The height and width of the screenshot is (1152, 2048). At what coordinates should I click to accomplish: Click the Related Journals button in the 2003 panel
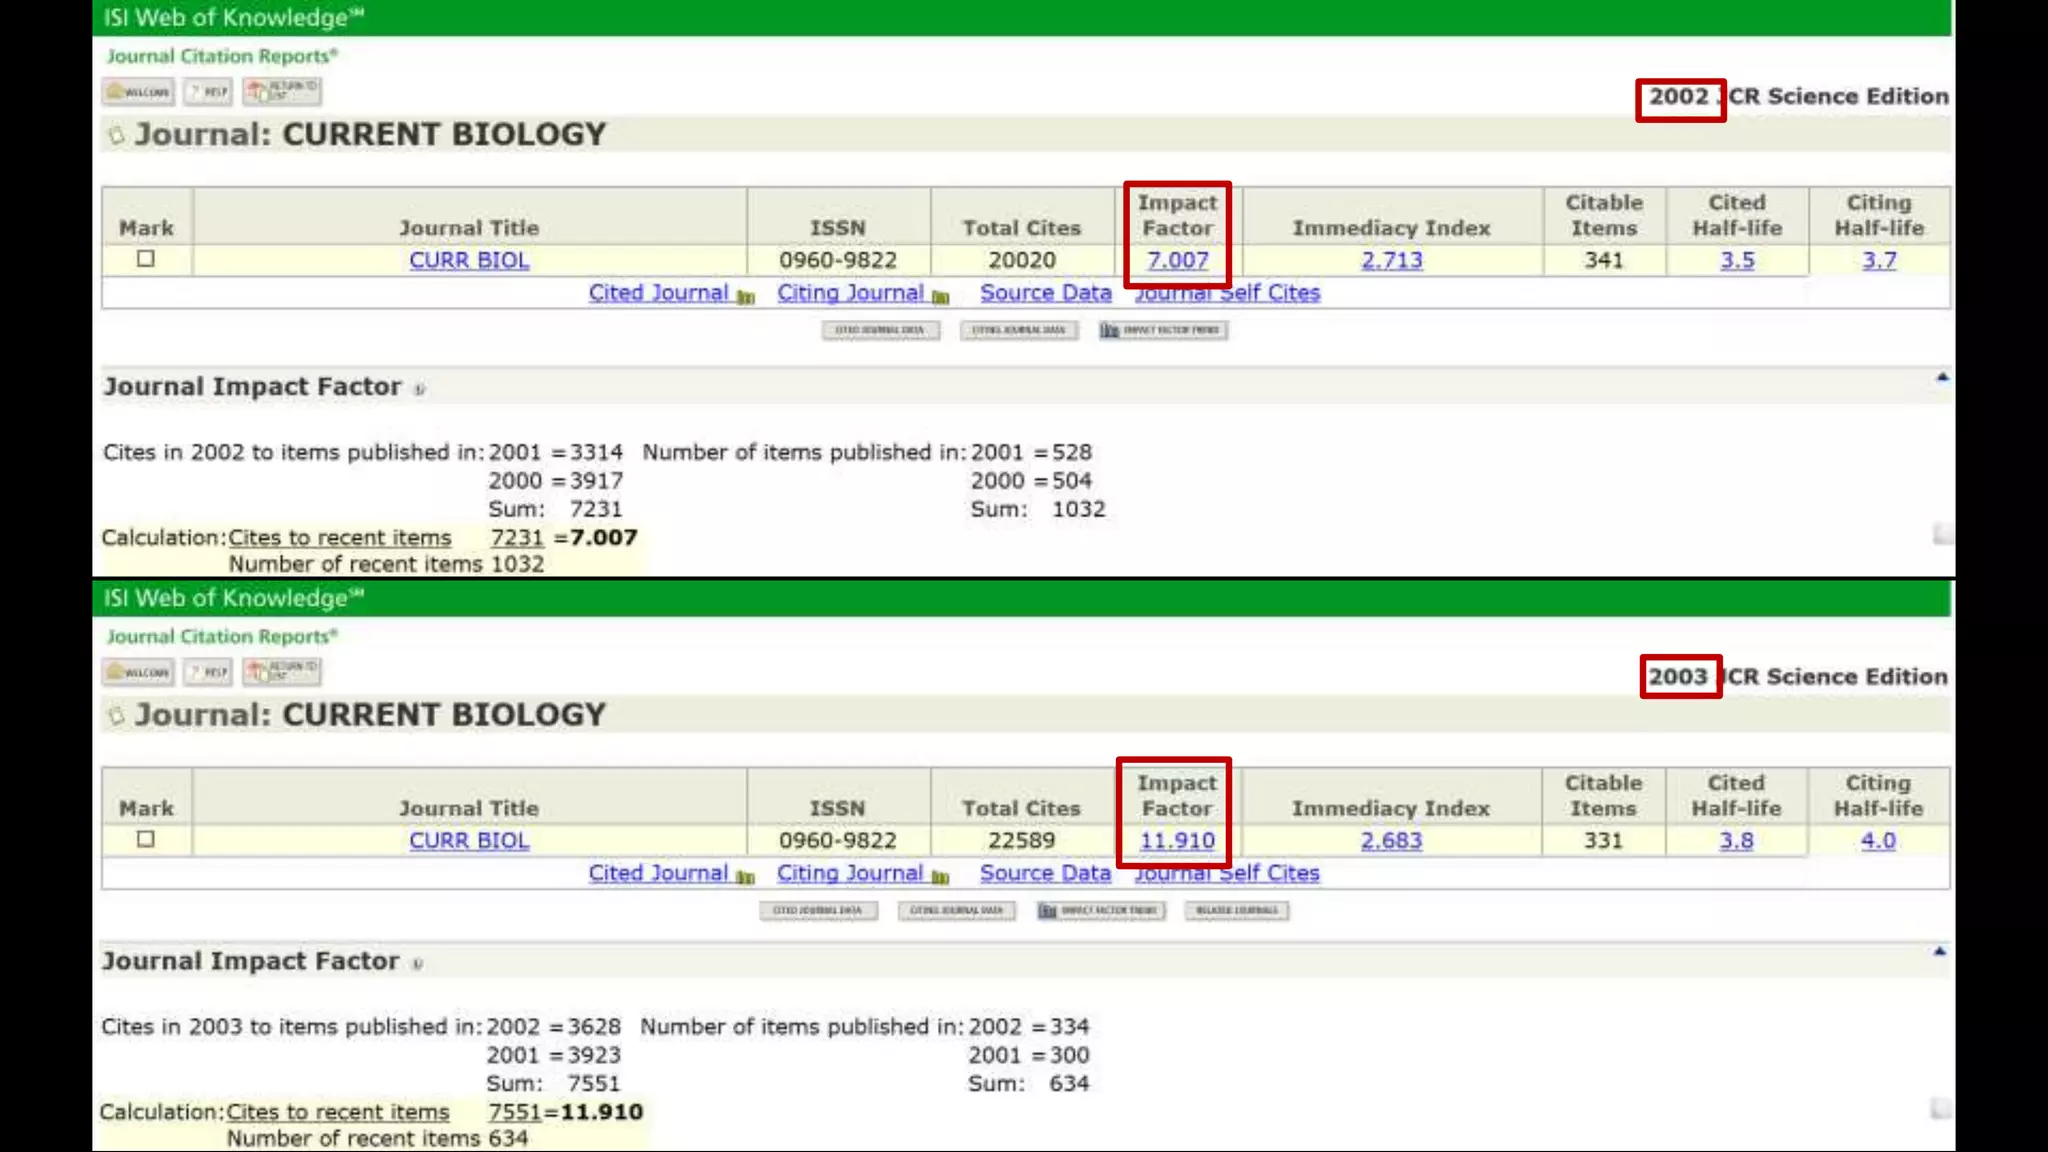[x=1237, y=911]
